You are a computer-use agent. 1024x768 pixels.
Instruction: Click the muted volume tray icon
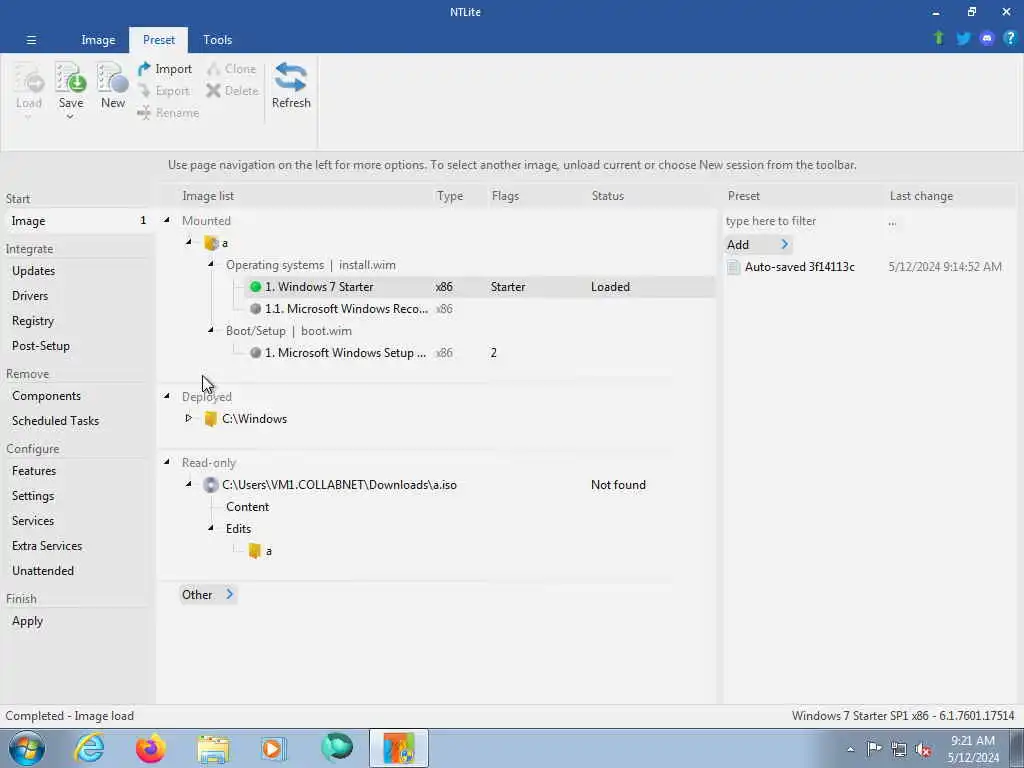(x=923, y=748)
